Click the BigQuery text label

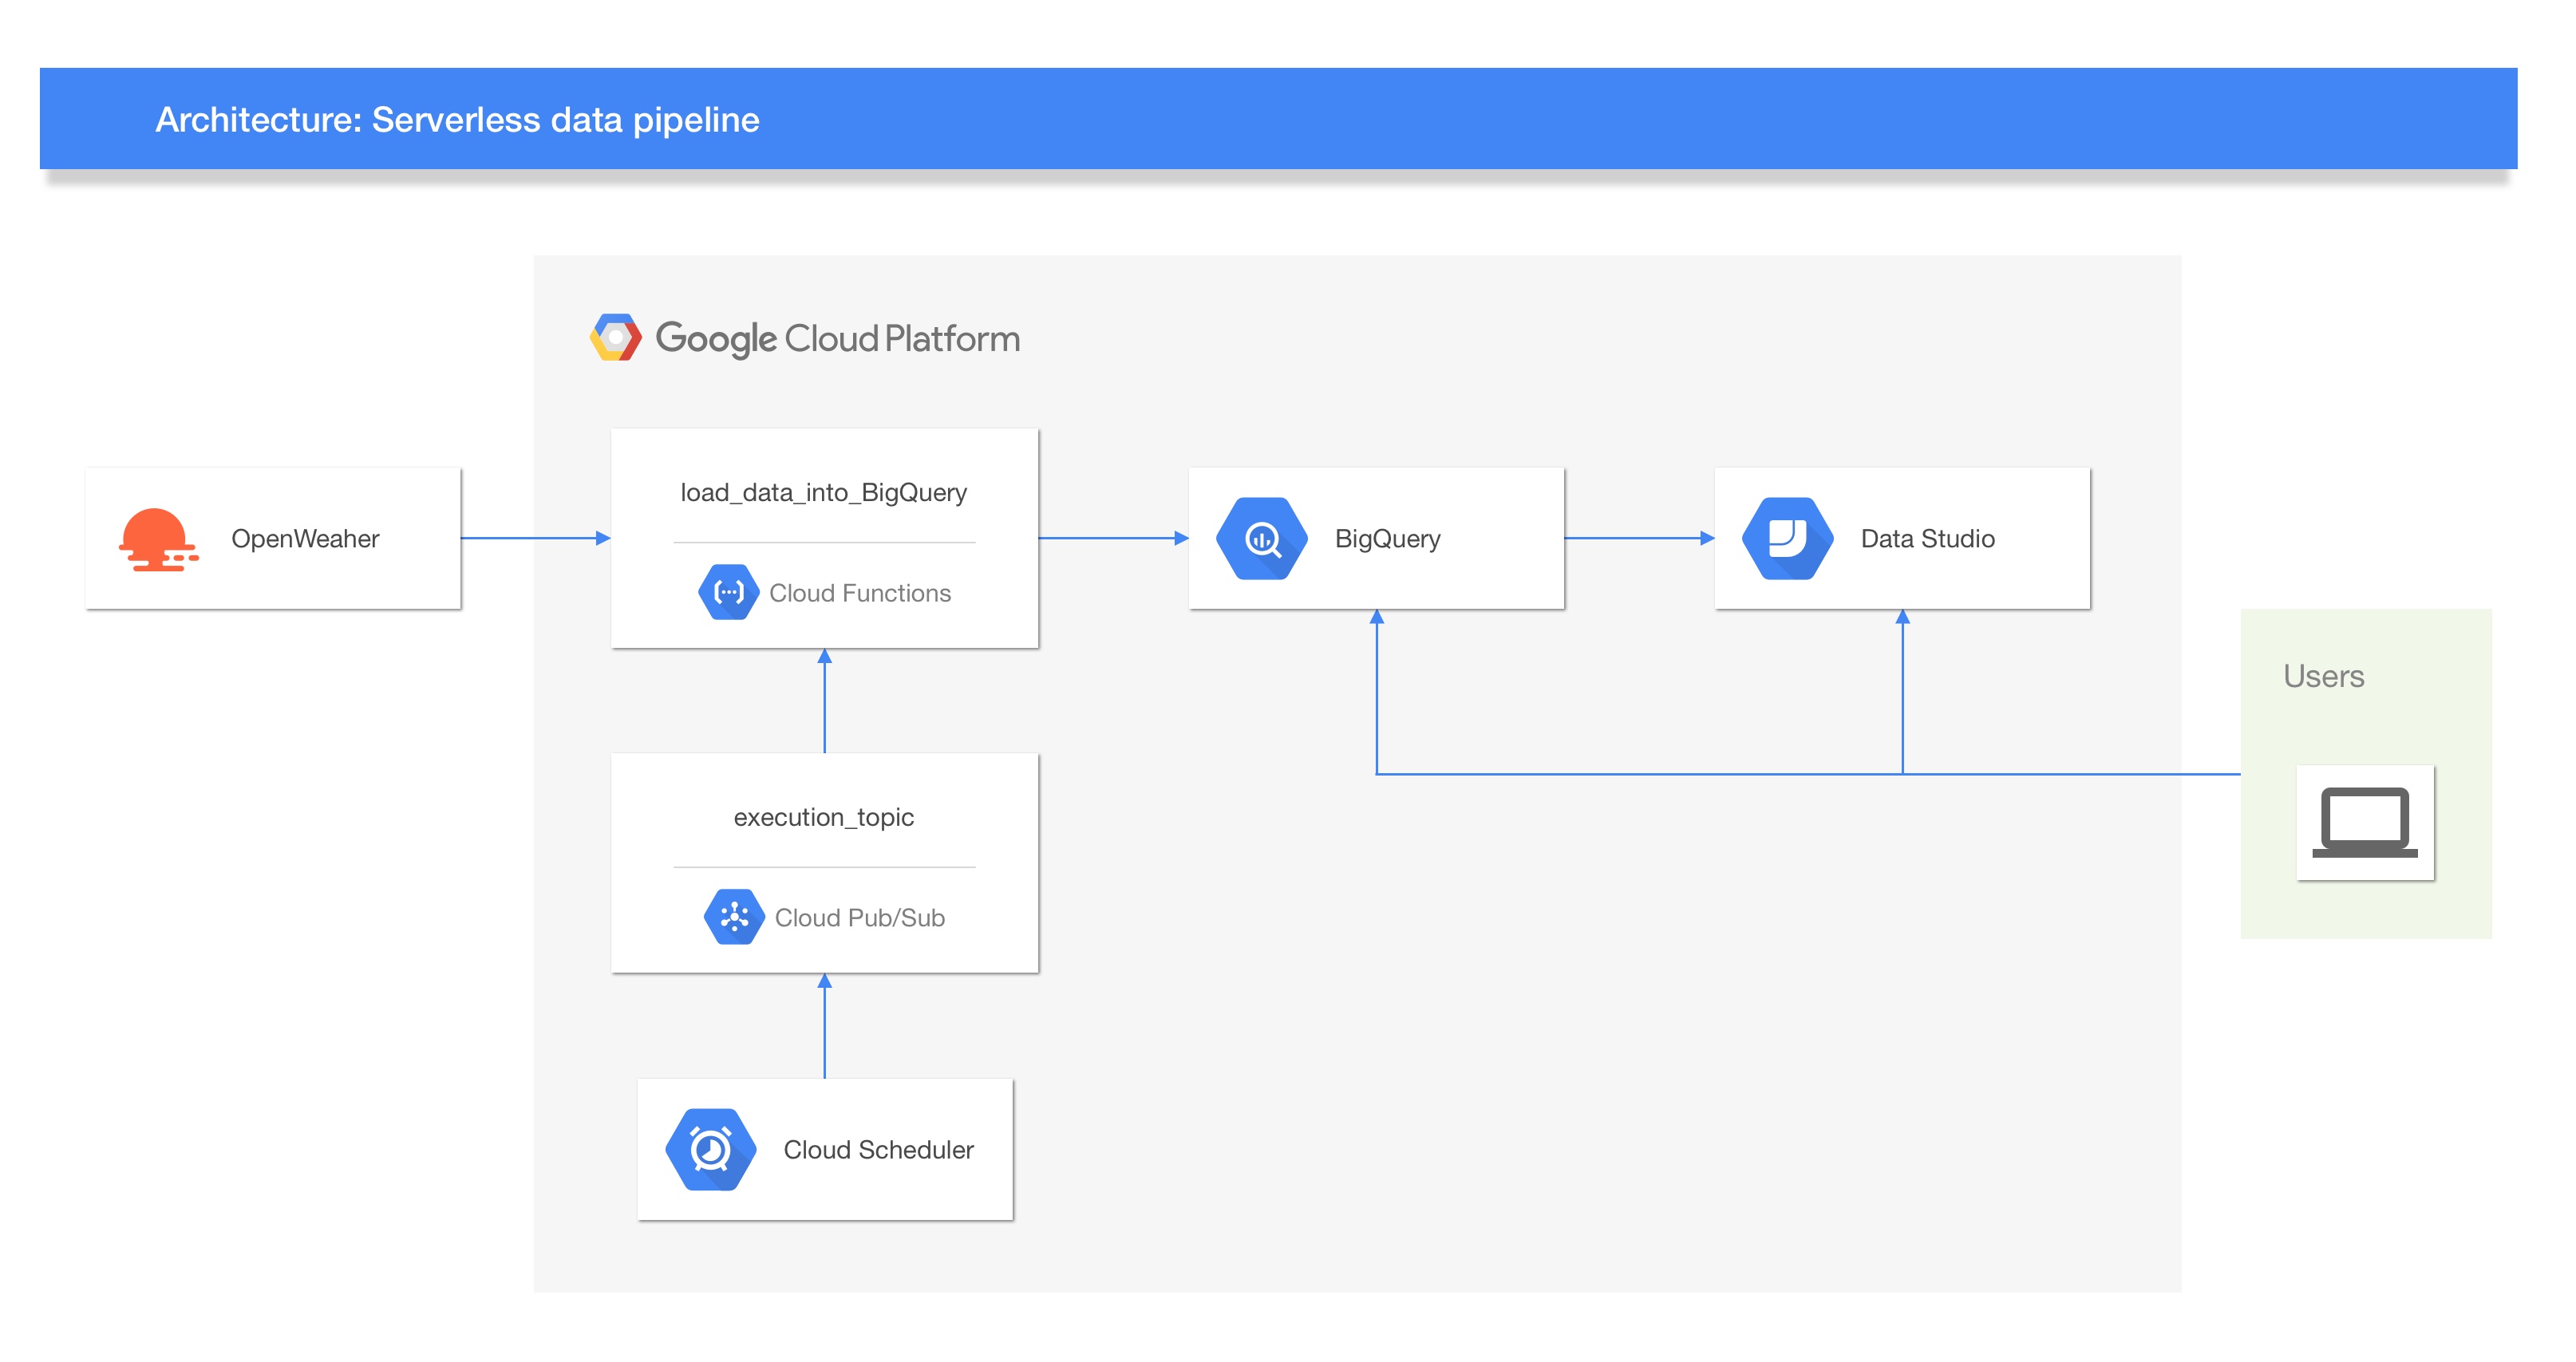pos(1387,539)
